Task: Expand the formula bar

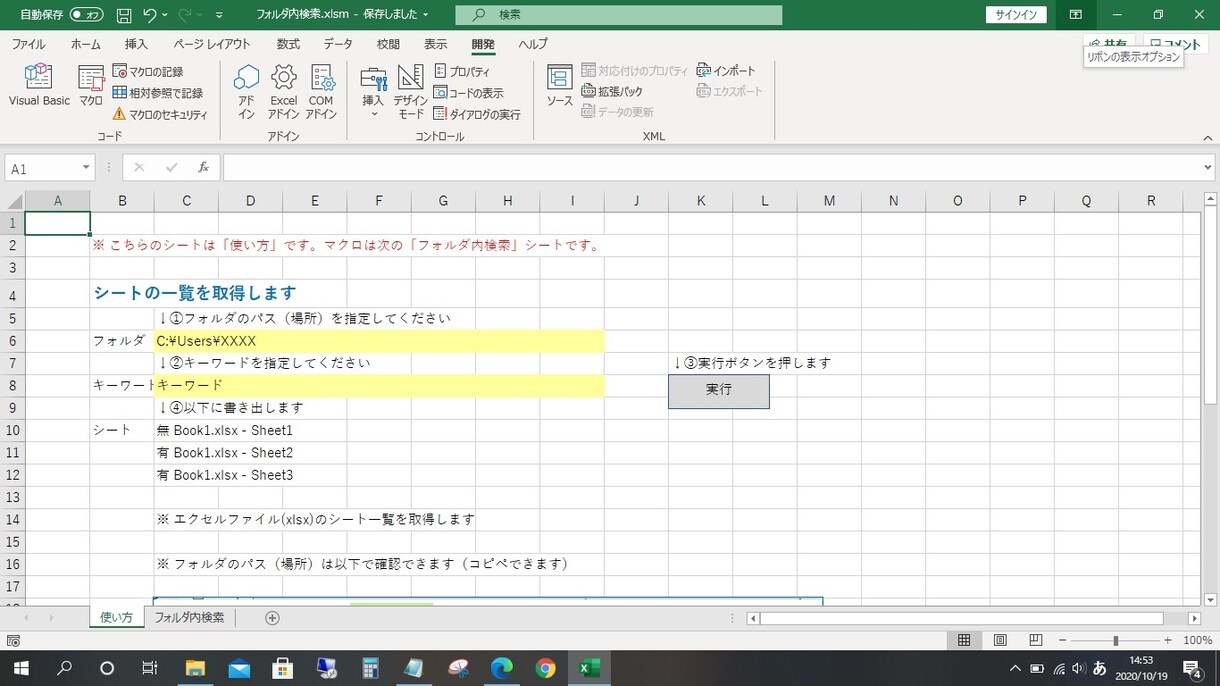Action: (1208, 168)
